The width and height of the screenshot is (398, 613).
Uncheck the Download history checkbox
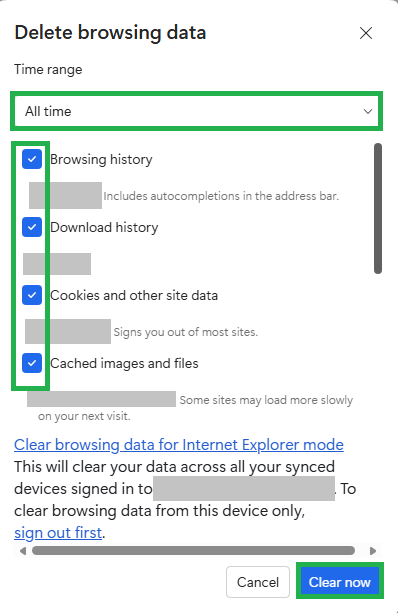[32, 227]
